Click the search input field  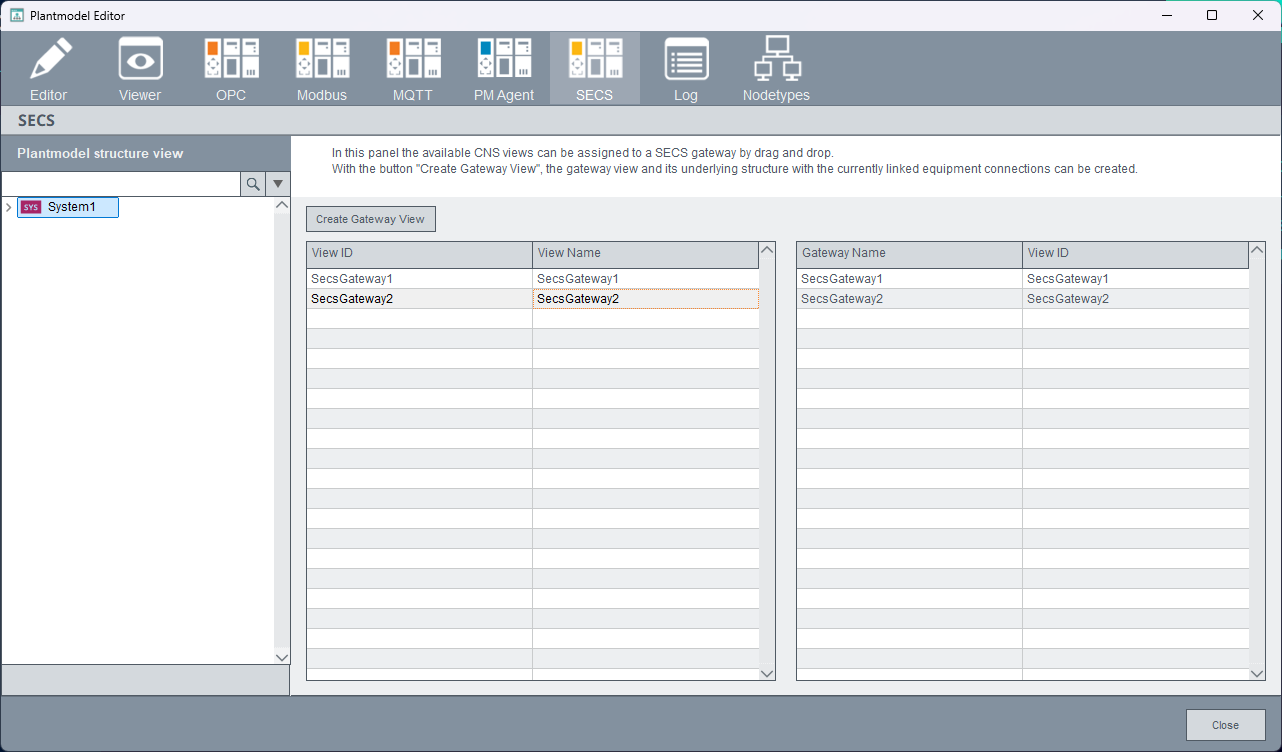pyautogui.click(x=121, y=184)
